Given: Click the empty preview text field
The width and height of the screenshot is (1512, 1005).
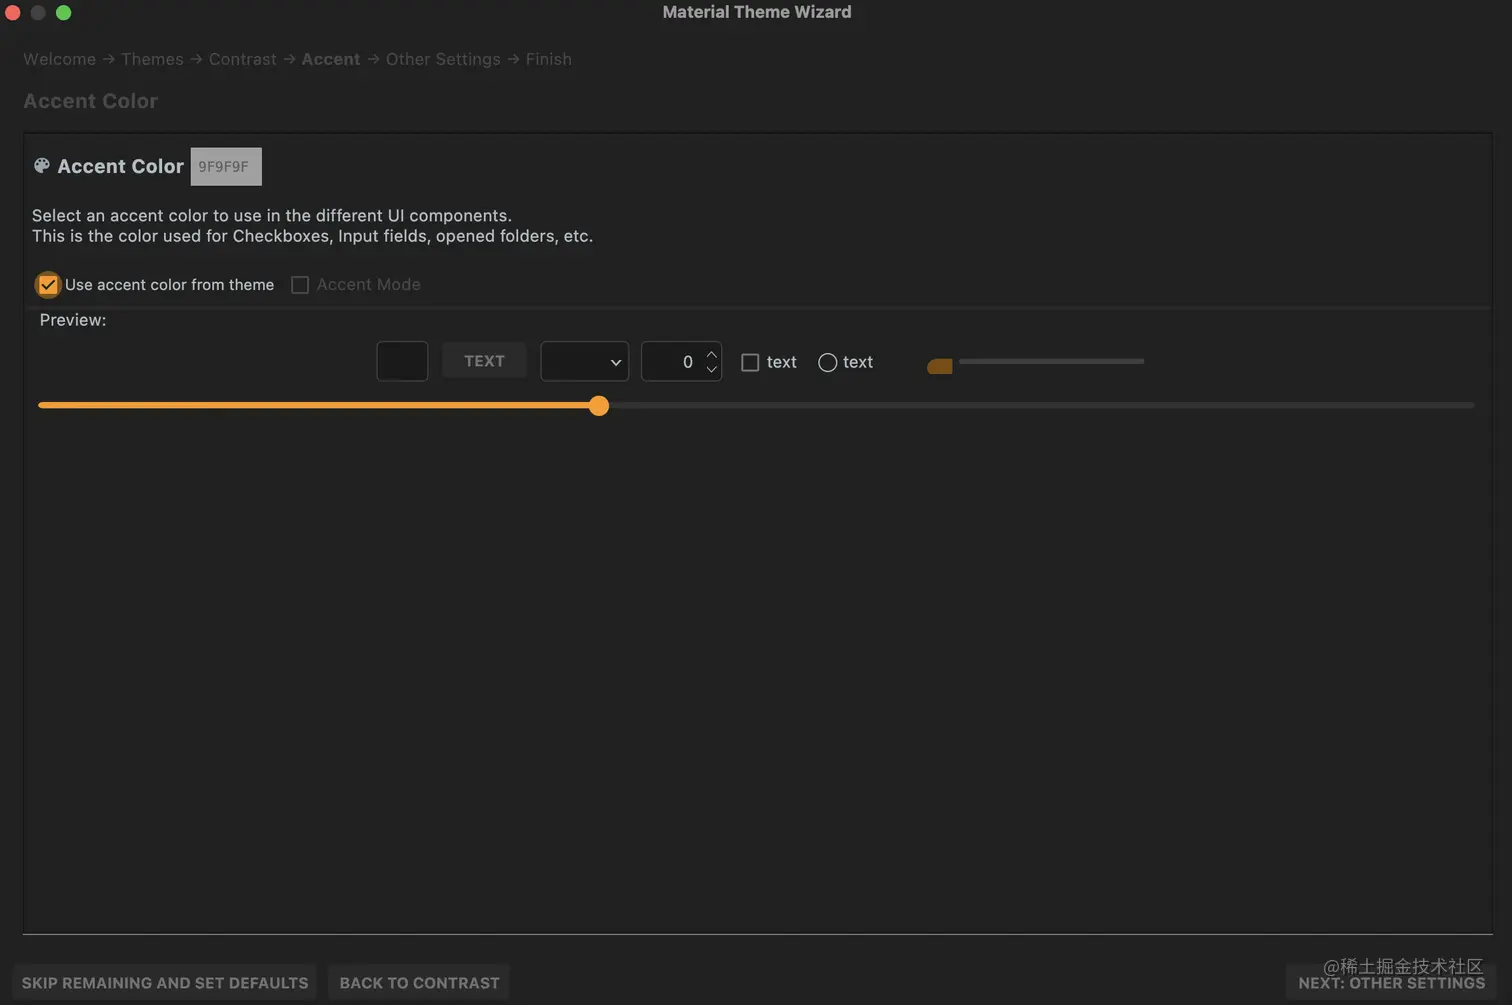Looking at the screenshot, I should point(402,361).
